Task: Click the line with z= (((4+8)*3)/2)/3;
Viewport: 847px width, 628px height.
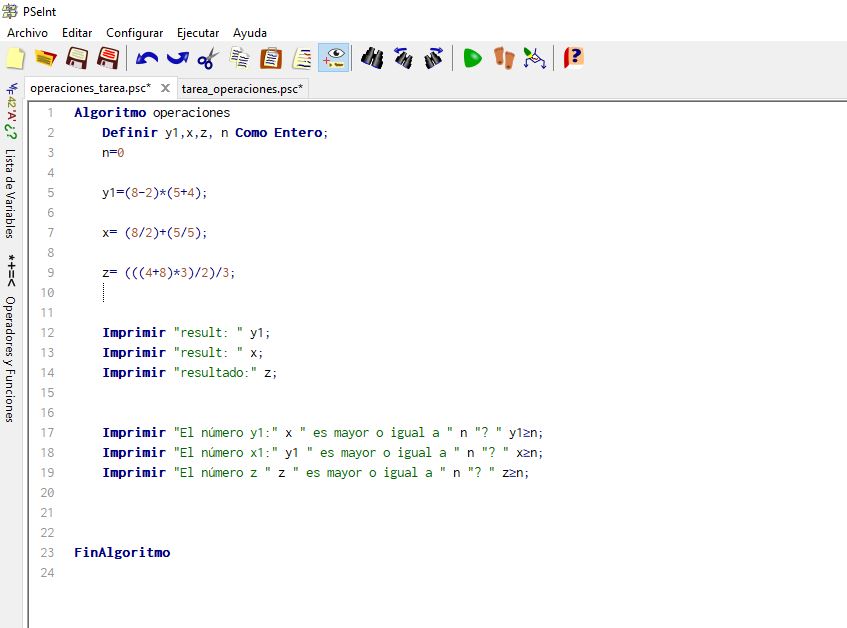Action: point(169,273)
